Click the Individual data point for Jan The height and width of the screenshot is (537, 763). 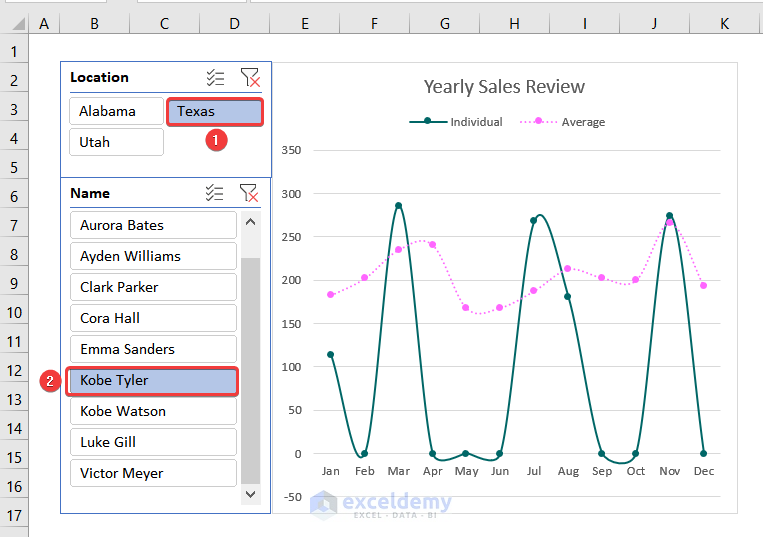(x=331, y=355)
